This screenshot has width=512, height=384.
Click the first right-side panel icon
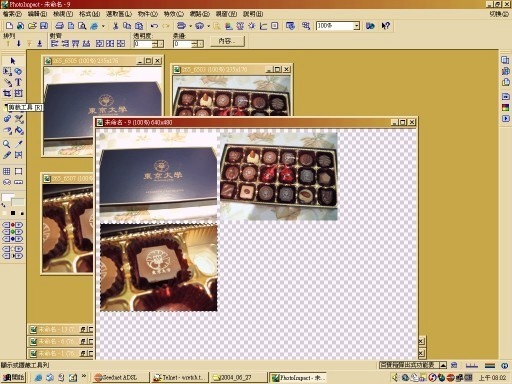(x=505, y=60)
